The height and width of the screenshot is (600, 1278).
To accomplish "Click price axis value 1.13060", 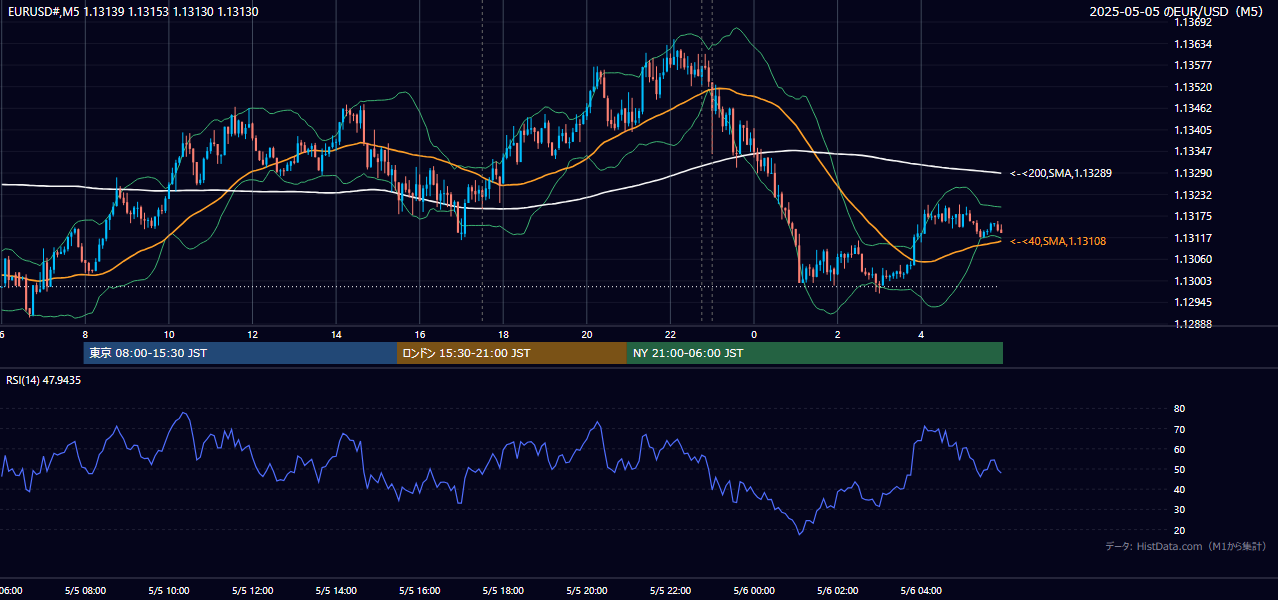I will click(x=1194, y=259).
